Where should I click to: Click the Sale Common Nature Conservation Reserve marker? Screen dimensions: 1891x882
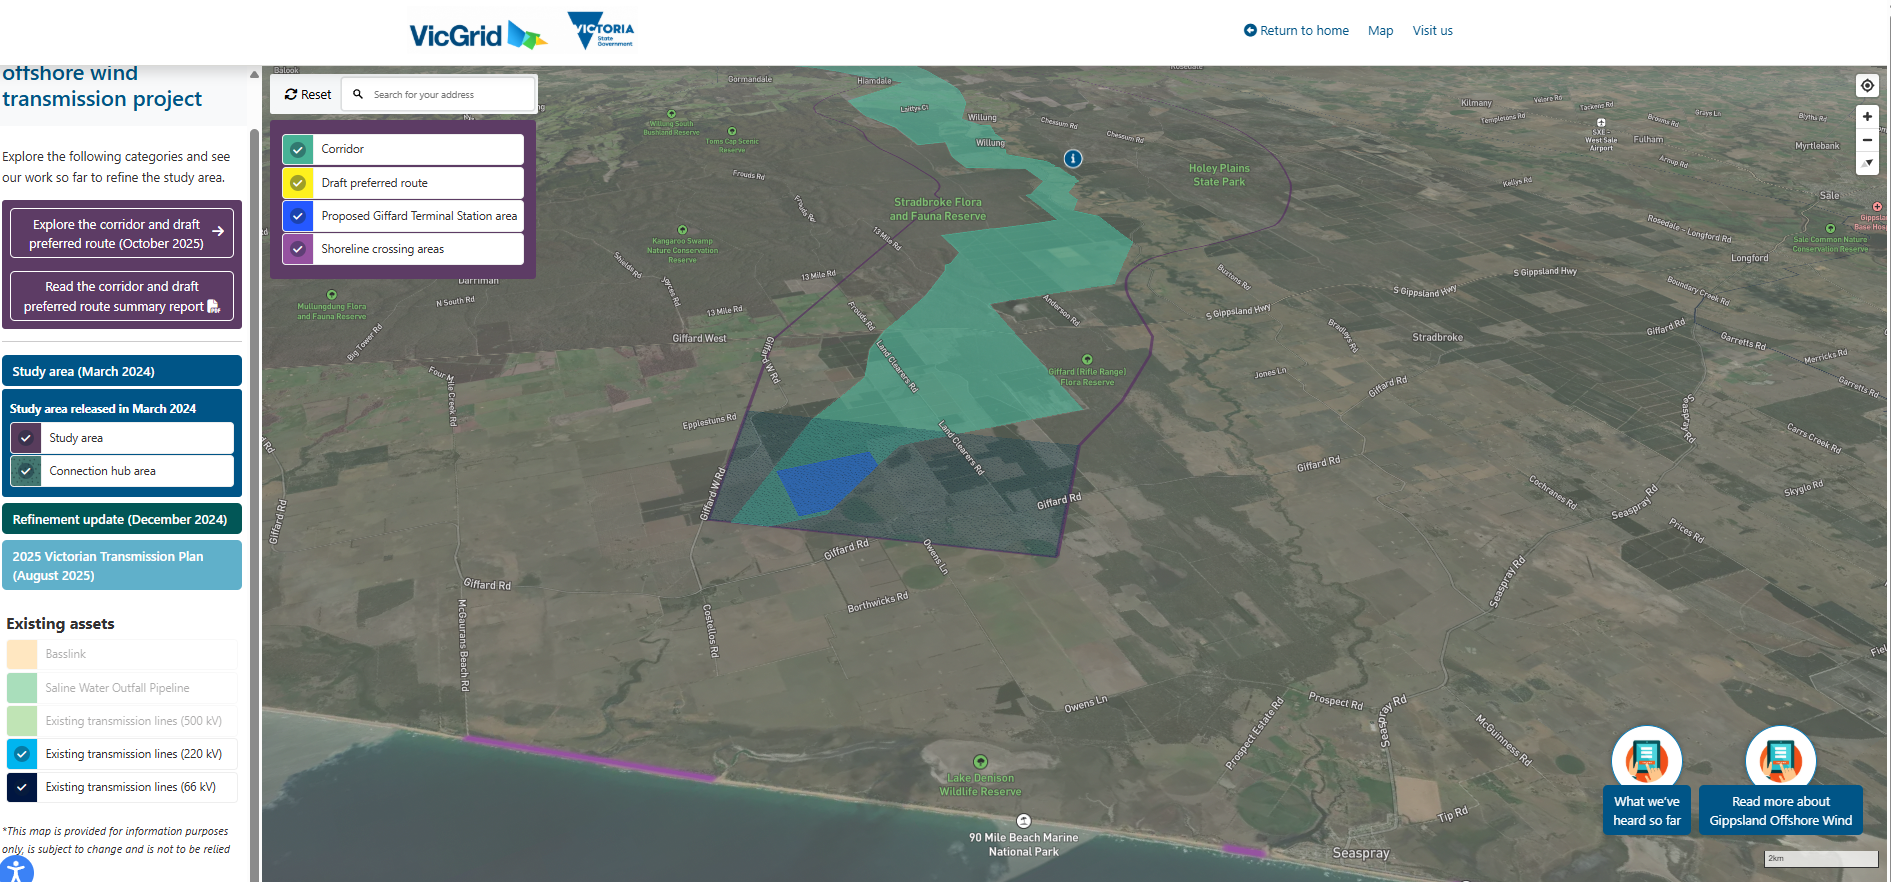point(1830,228)
